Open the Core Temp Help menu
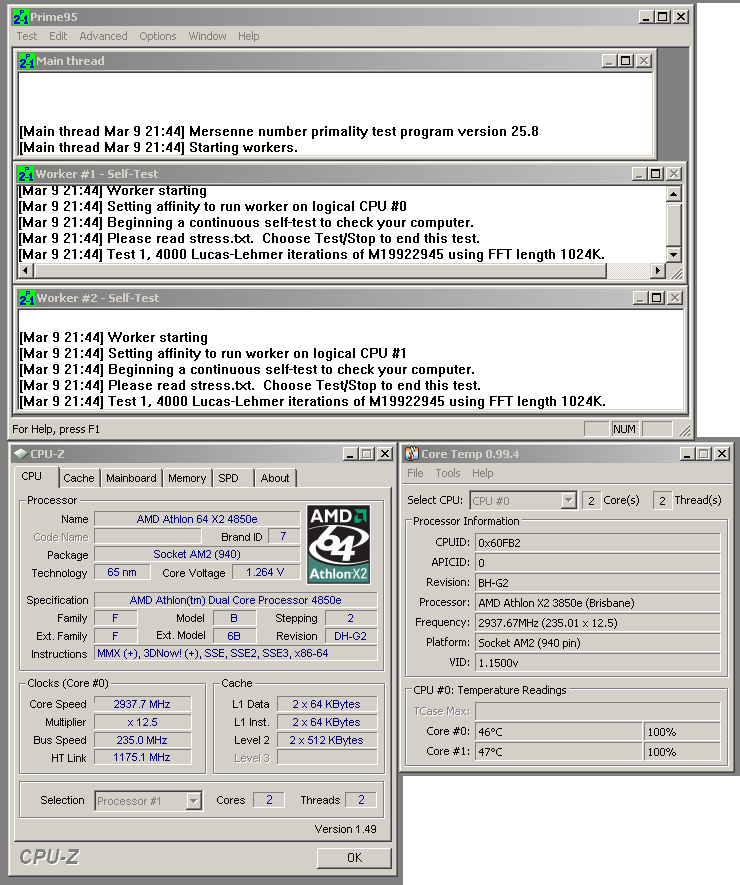Screen dimensions: 740x885 [483, 473]
